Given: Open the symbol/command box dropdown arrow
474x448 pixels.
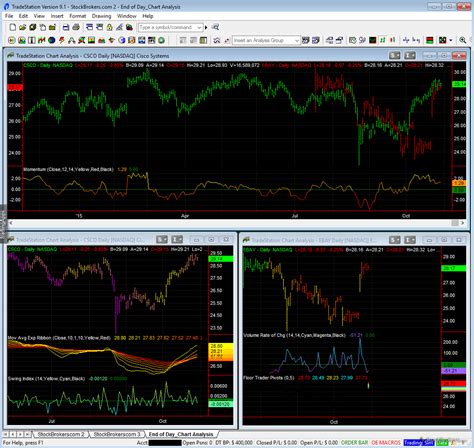Looking at the screenshot, I should (199, 27).
